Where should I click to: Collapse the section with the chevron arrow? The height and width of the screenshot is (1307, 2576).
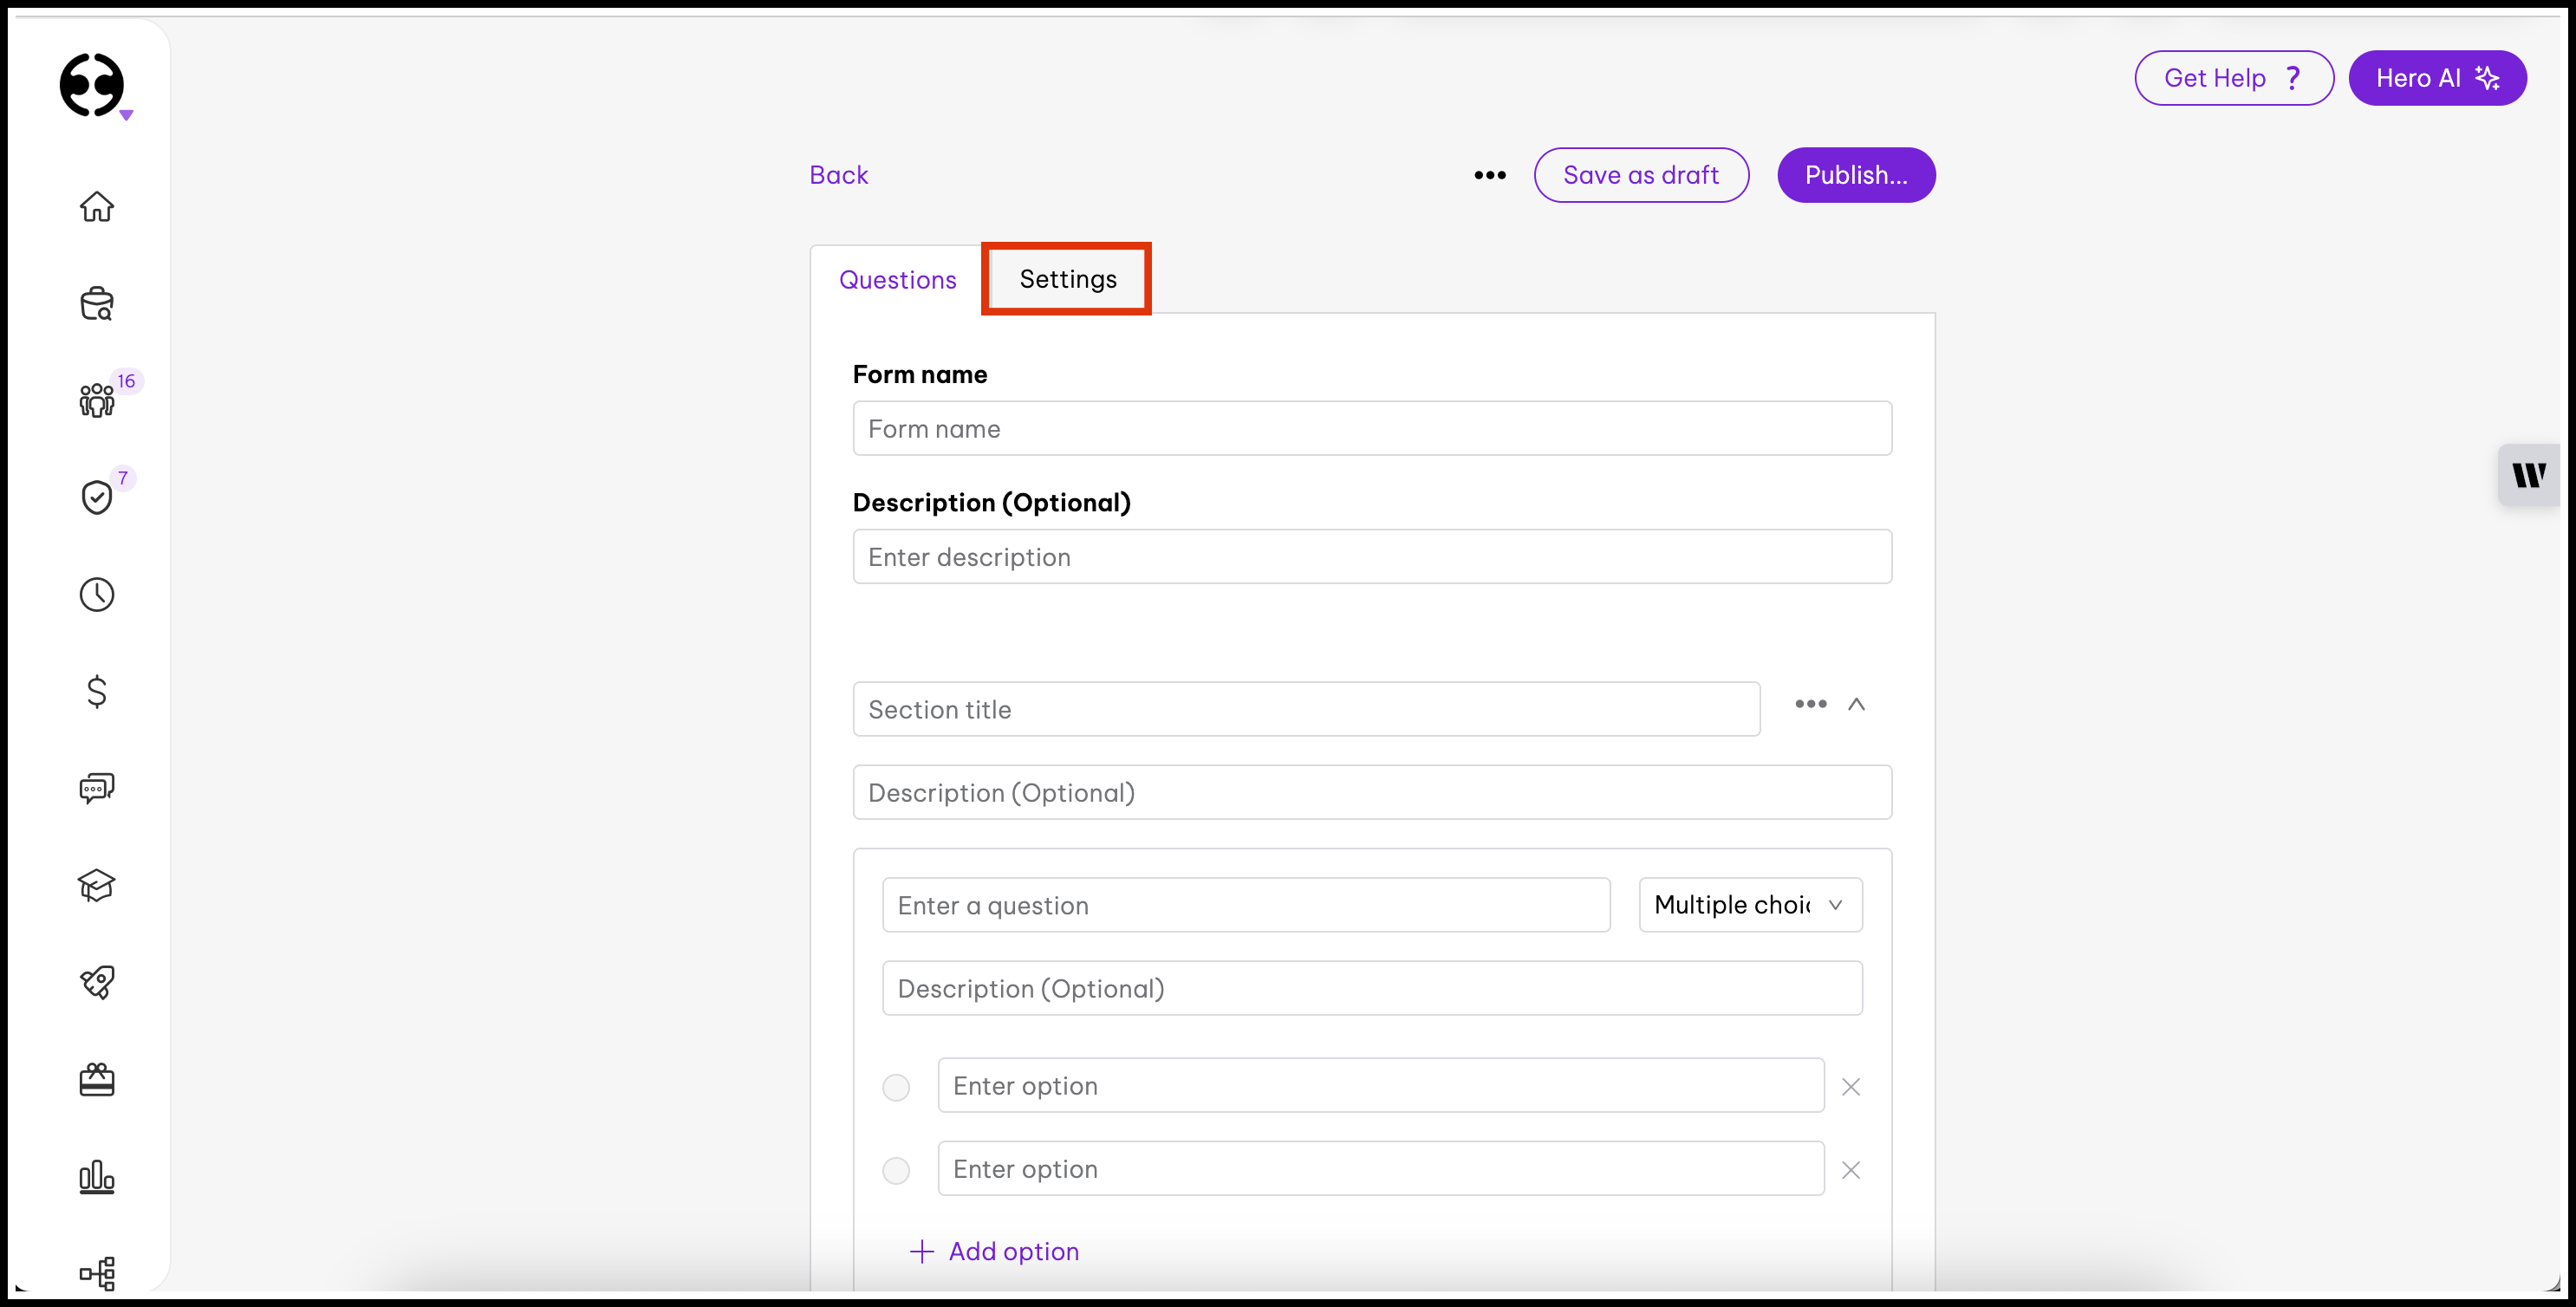tap(1856, 704)
